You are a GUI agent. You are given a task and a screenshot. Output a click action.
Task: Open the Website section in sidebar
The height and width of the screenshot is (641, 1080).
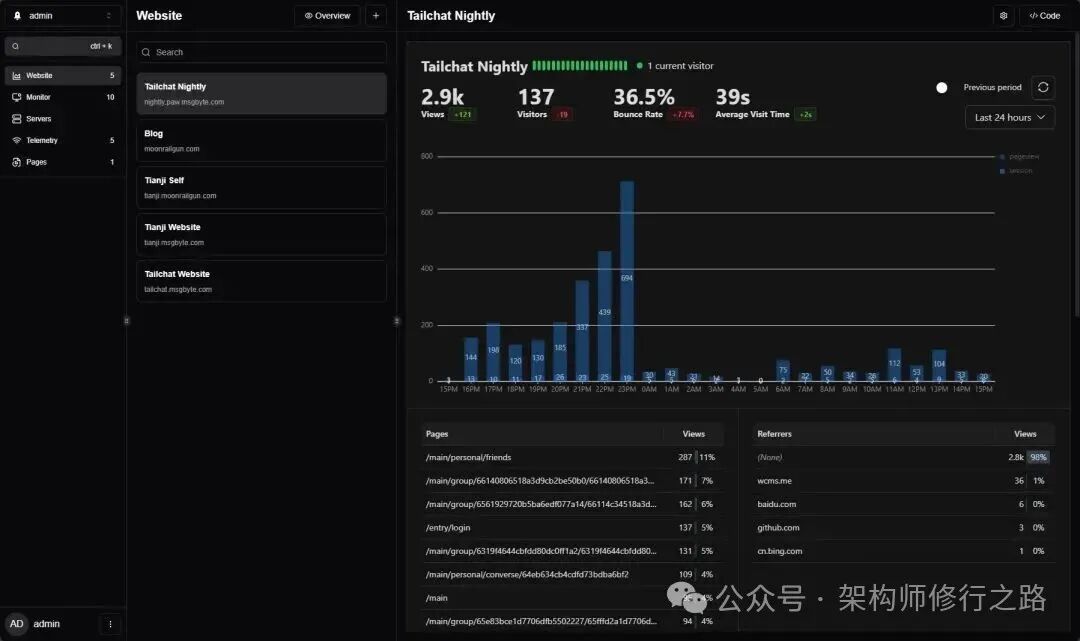(63, 76)
